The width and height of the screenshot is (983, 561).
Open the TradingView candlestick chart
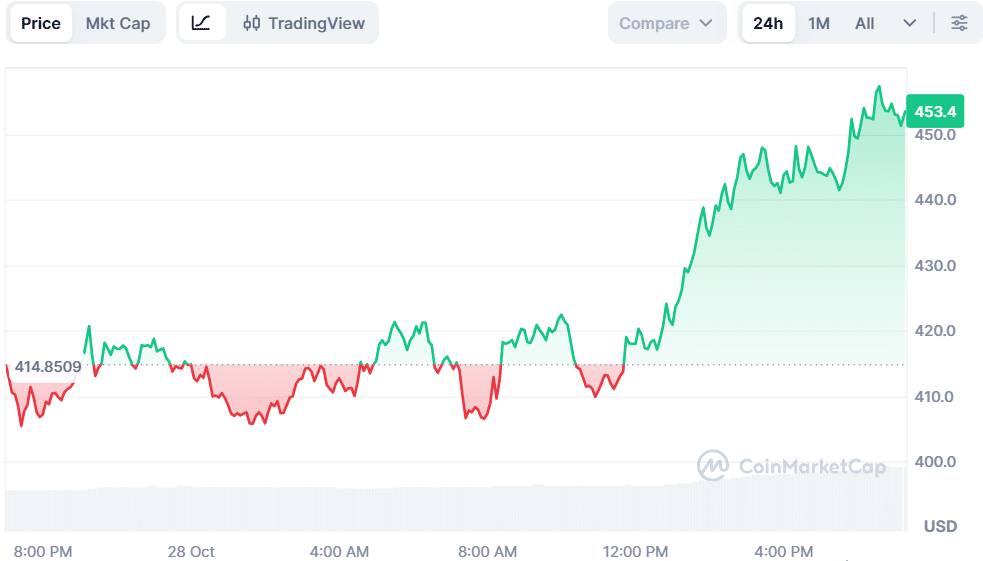pyautogui.click(x=304, y=23)
